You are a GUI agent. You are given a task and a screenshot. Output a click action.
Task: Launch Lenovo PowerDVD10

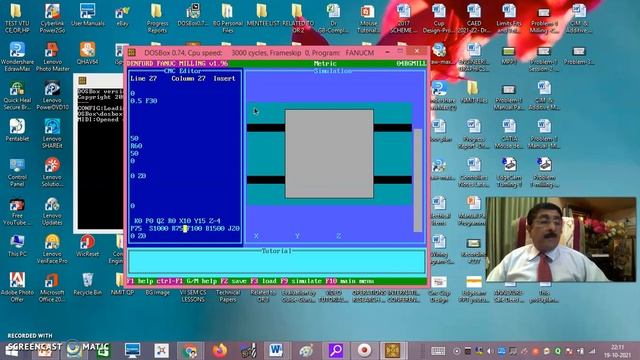[x=52, y=95]
